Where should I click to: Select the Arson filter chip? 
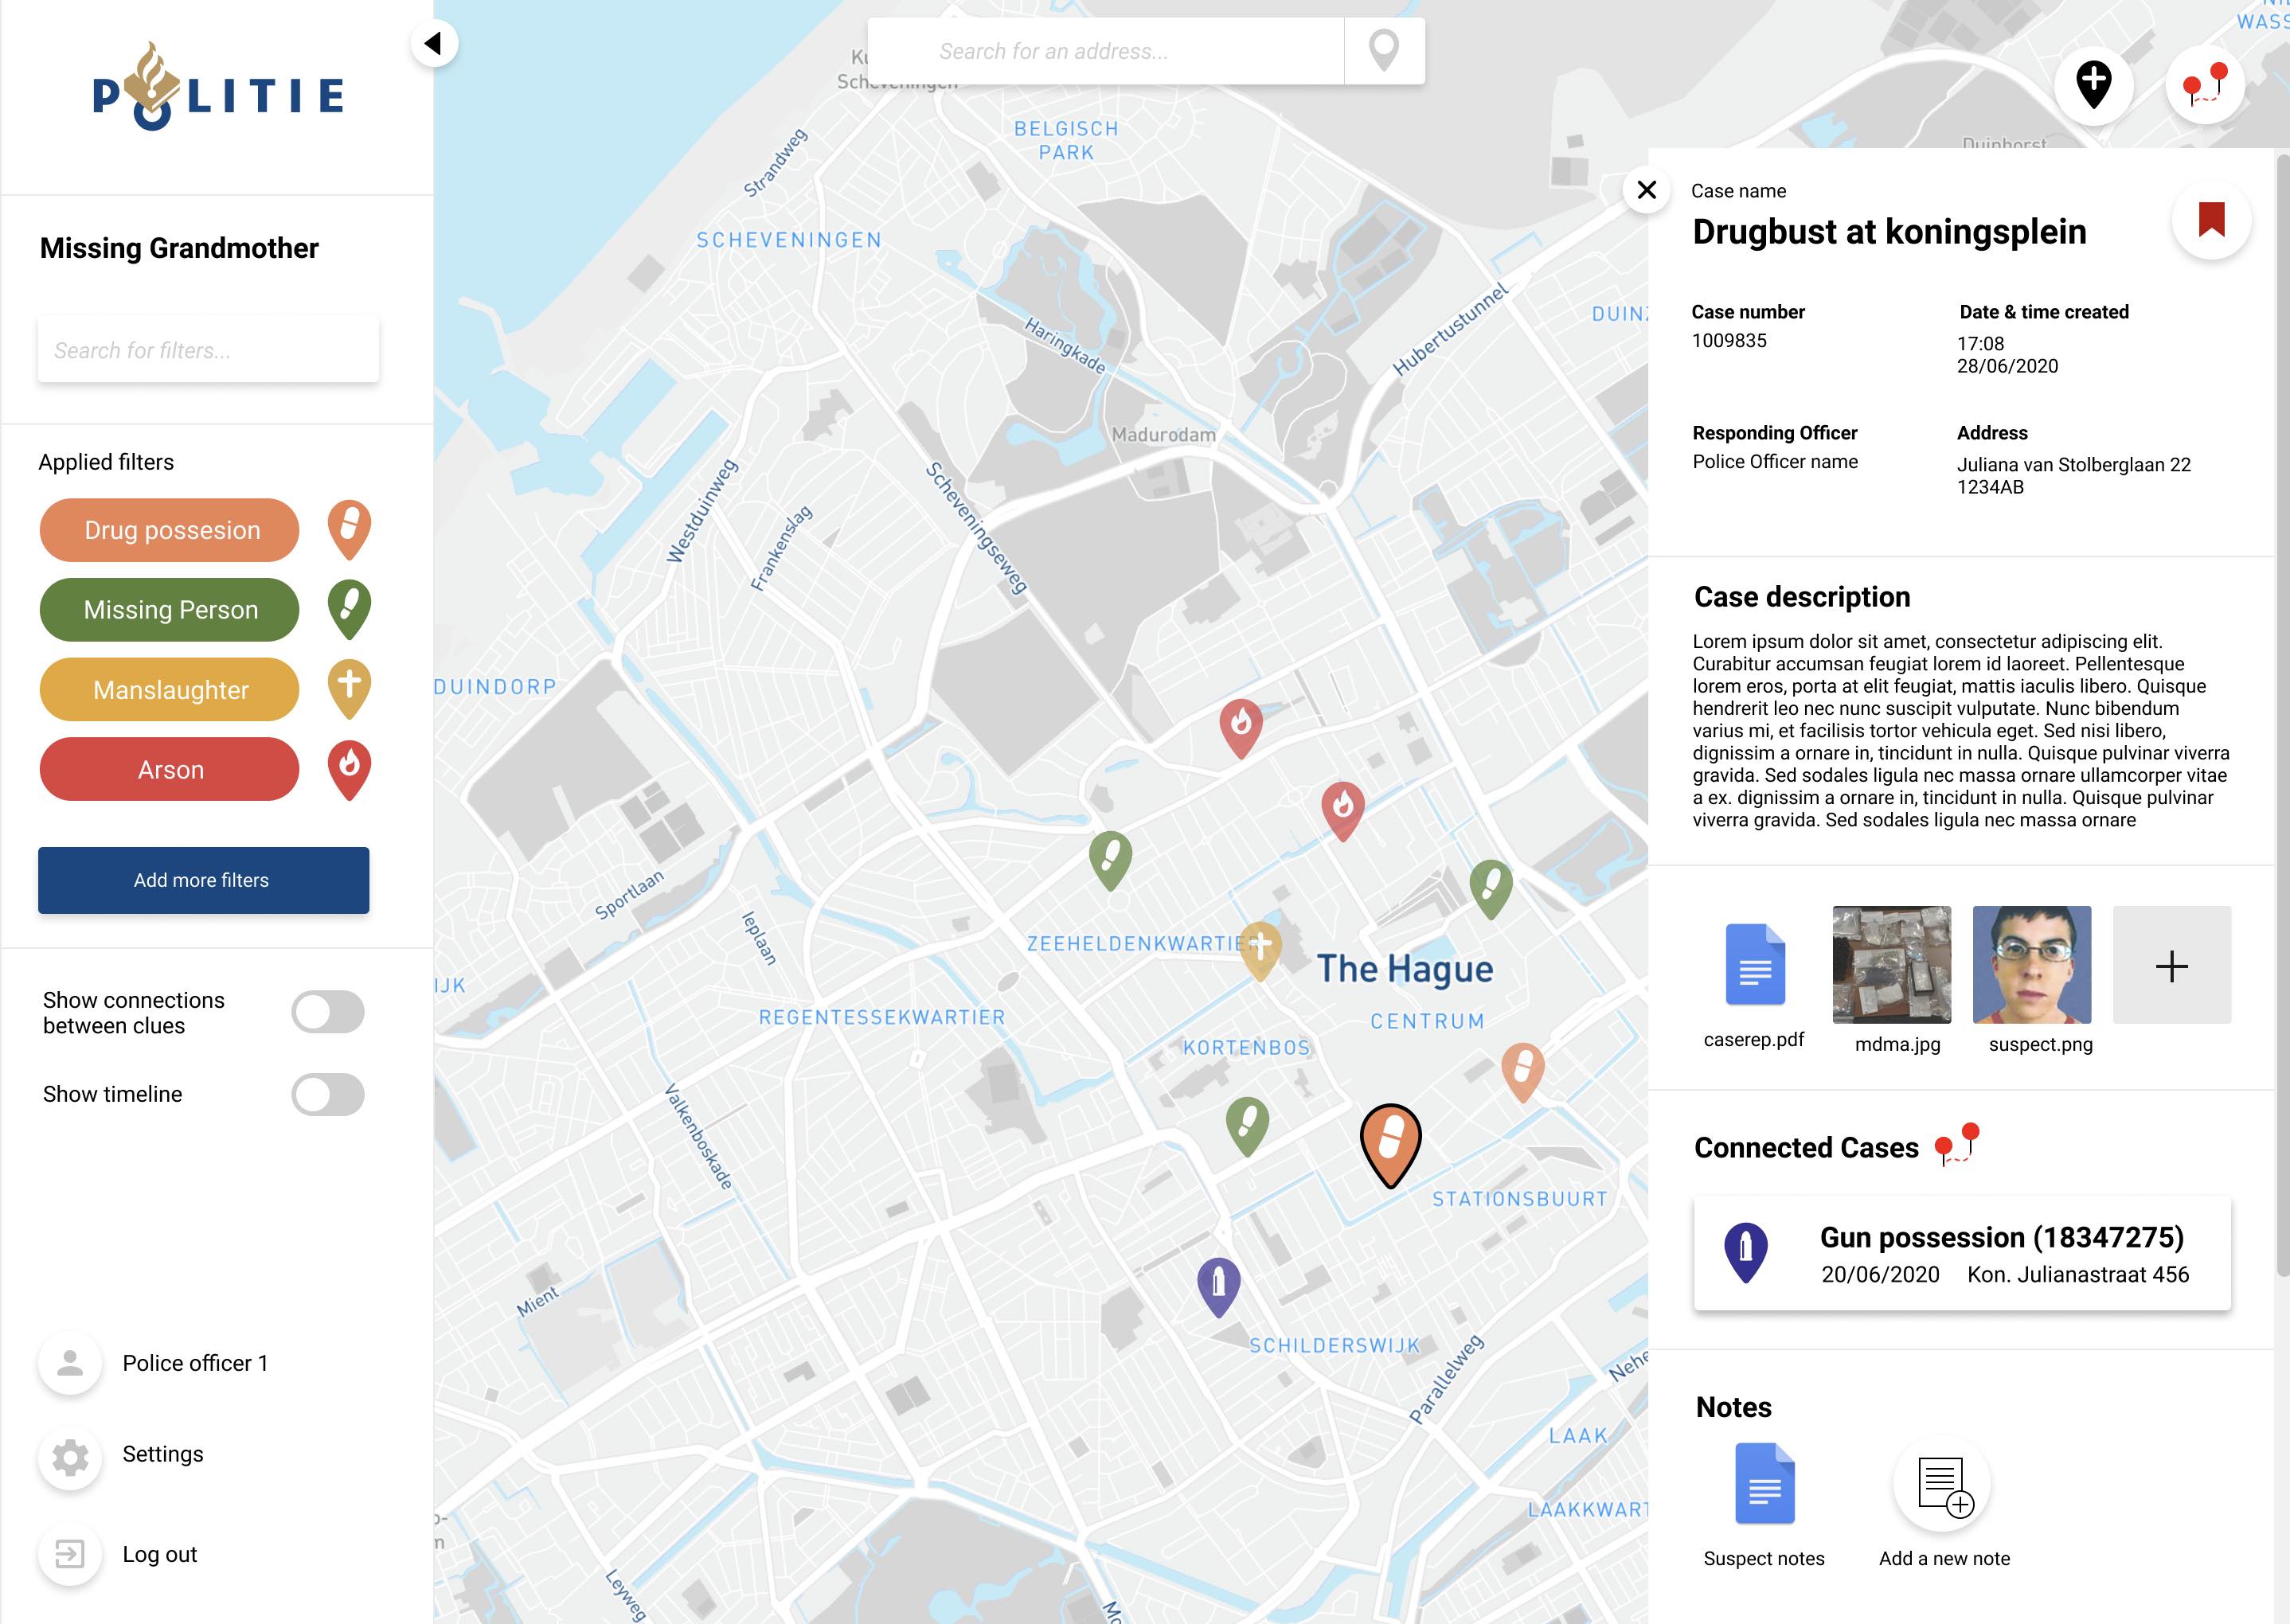(x=169, y=769)
